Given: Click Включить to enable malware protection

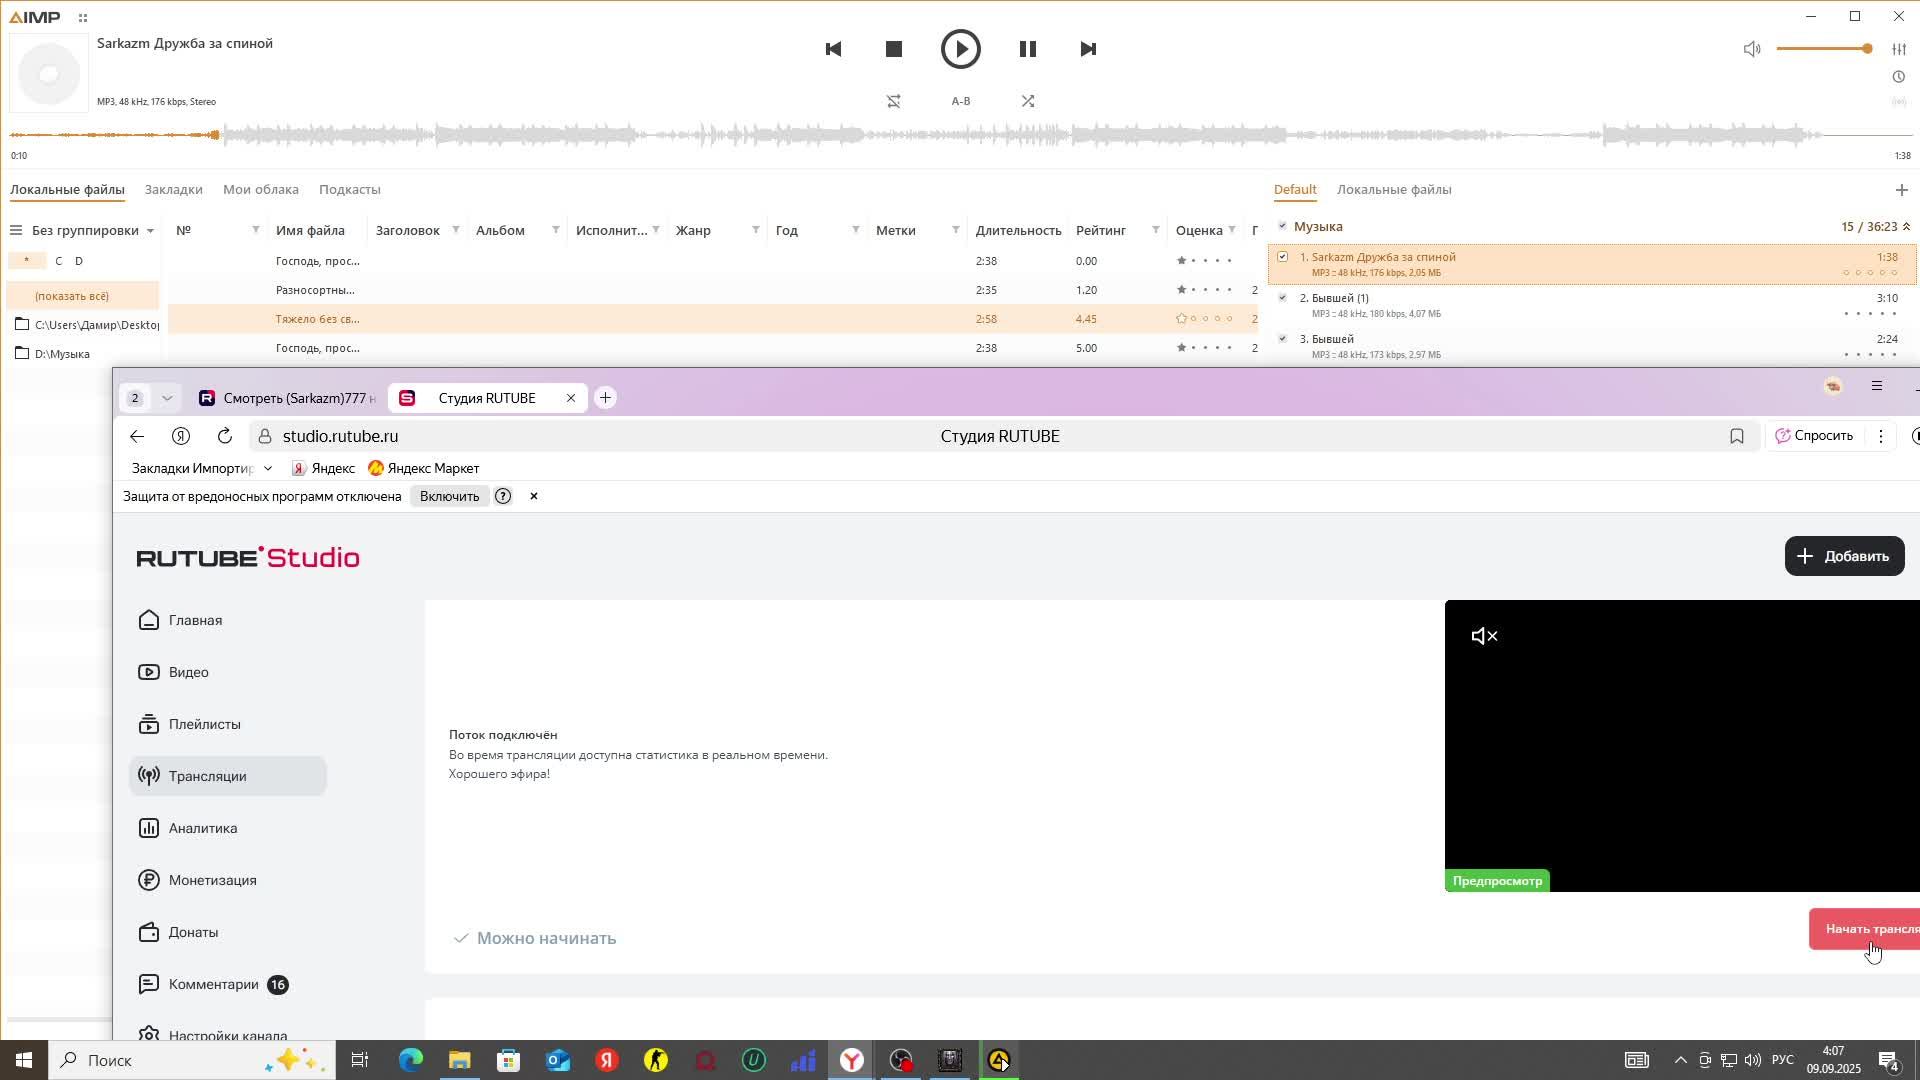Looking at the screenshot, I should click(449, 496).
